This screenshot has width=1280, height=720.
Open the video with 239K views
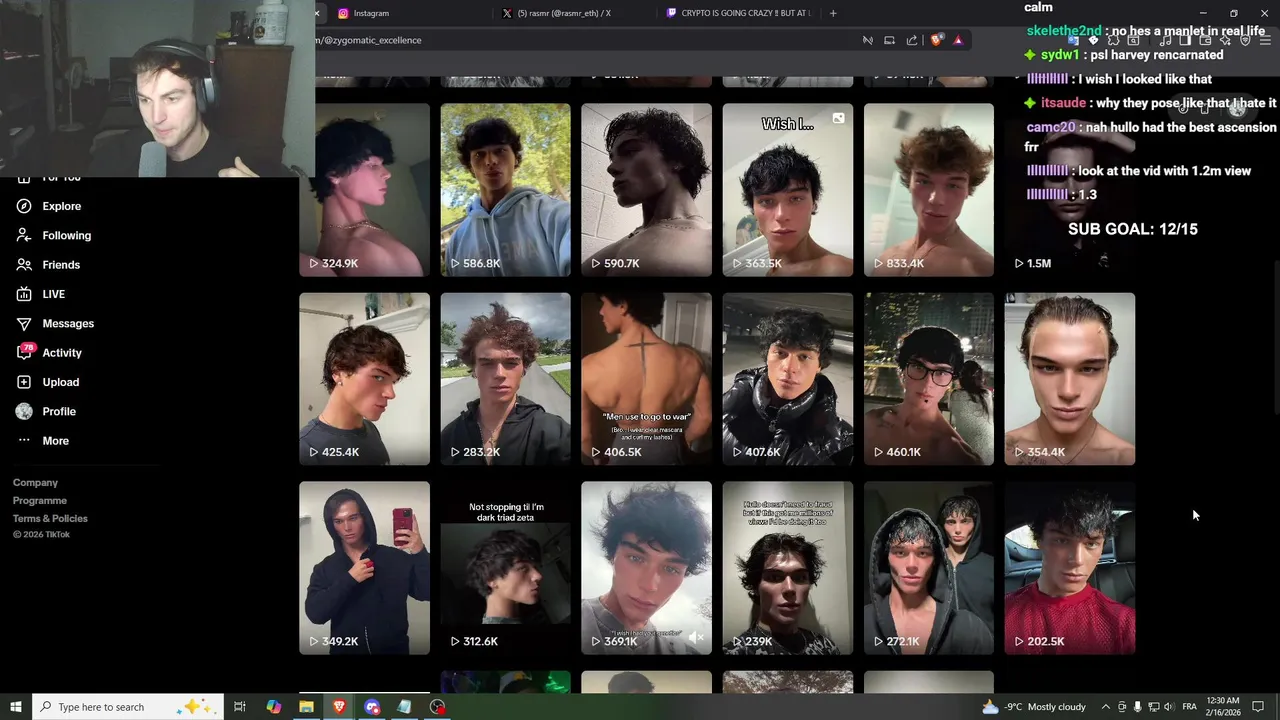pos(788,568)
